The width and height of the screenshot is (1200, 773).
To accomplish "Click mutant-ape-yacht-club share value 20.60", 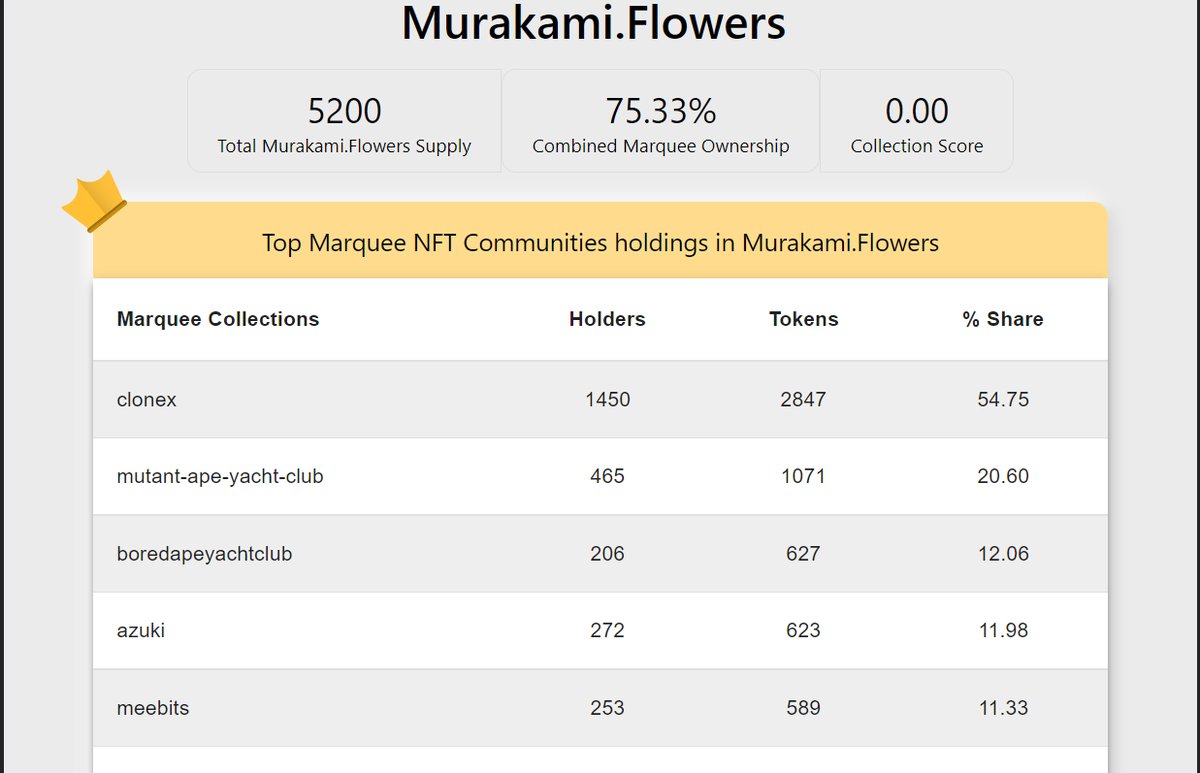I will (x=1003, y=476).
